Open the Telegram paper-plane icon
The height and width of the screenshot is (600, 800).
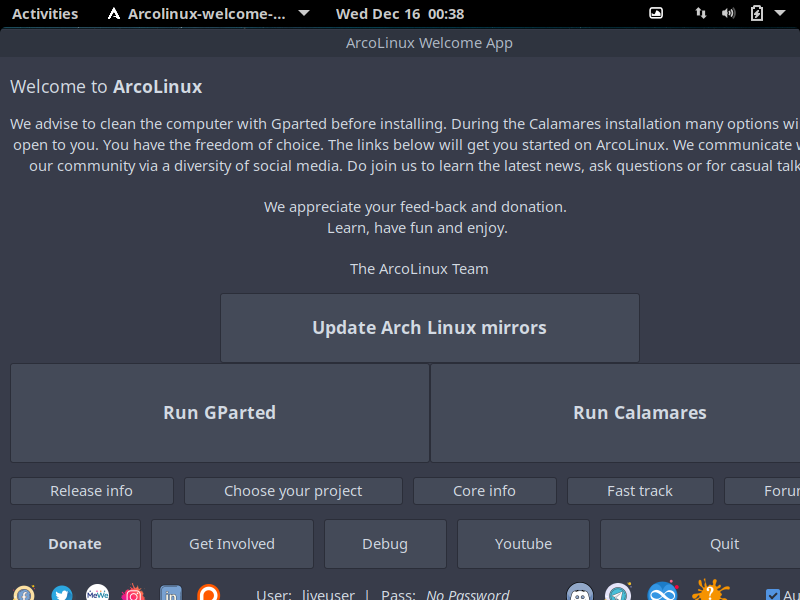(x=618, y=592)
